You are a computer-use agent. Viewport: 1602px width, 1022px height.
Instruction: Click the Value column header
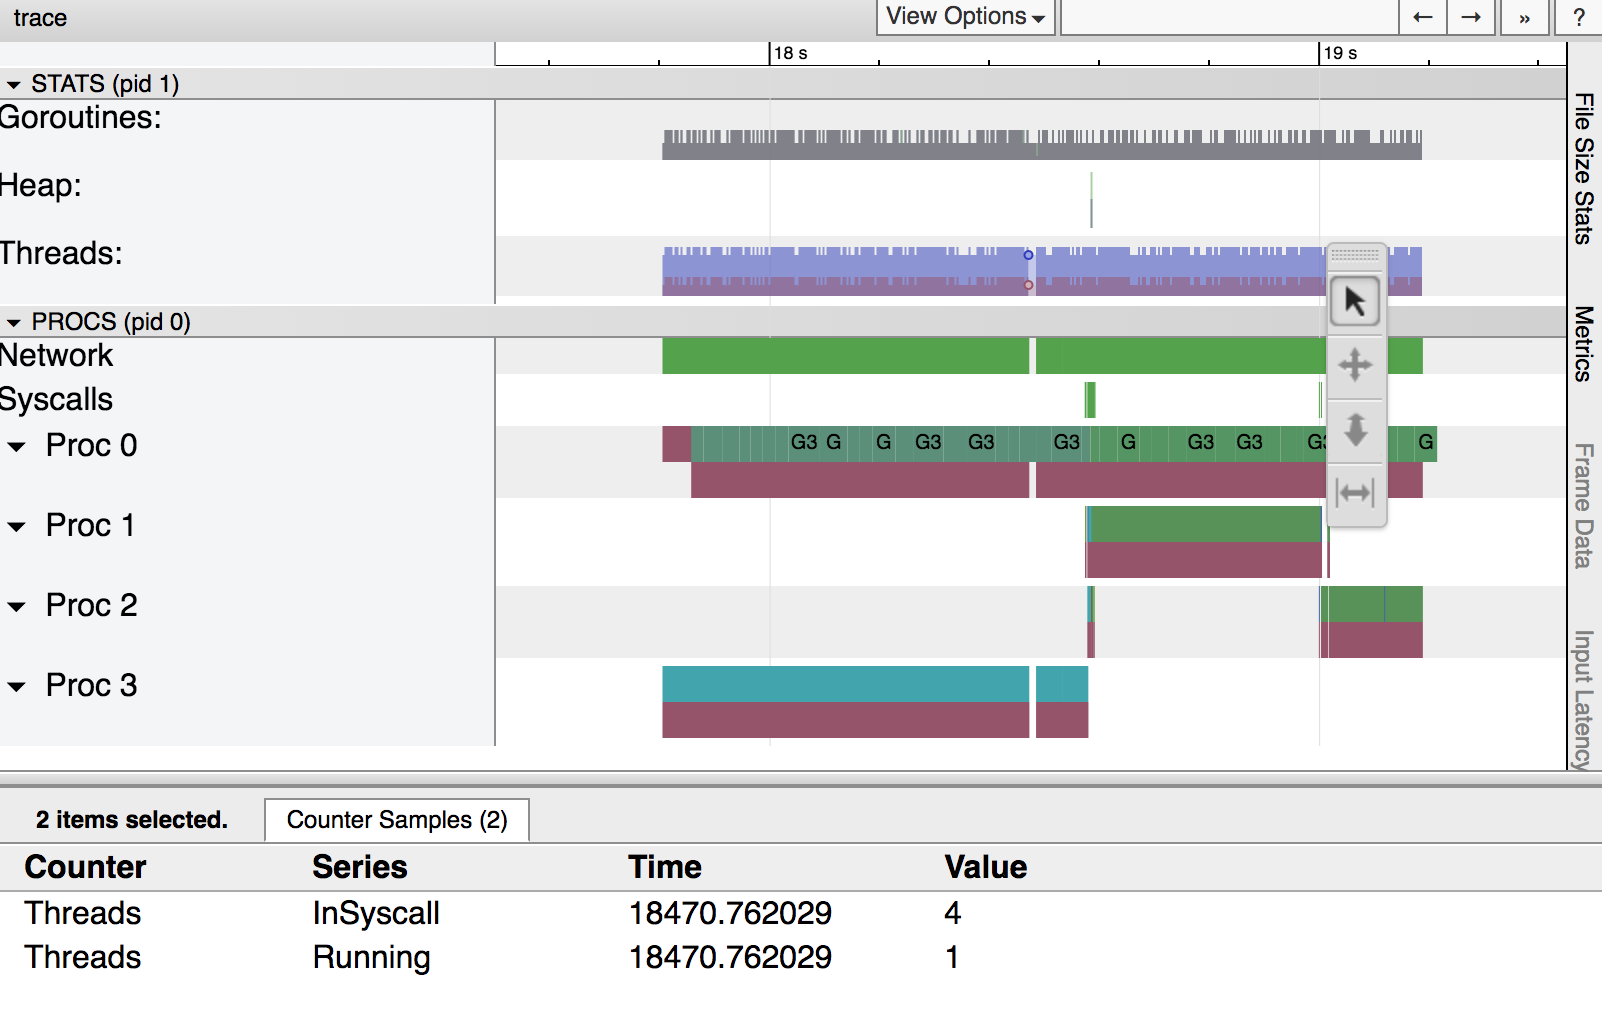986,867
